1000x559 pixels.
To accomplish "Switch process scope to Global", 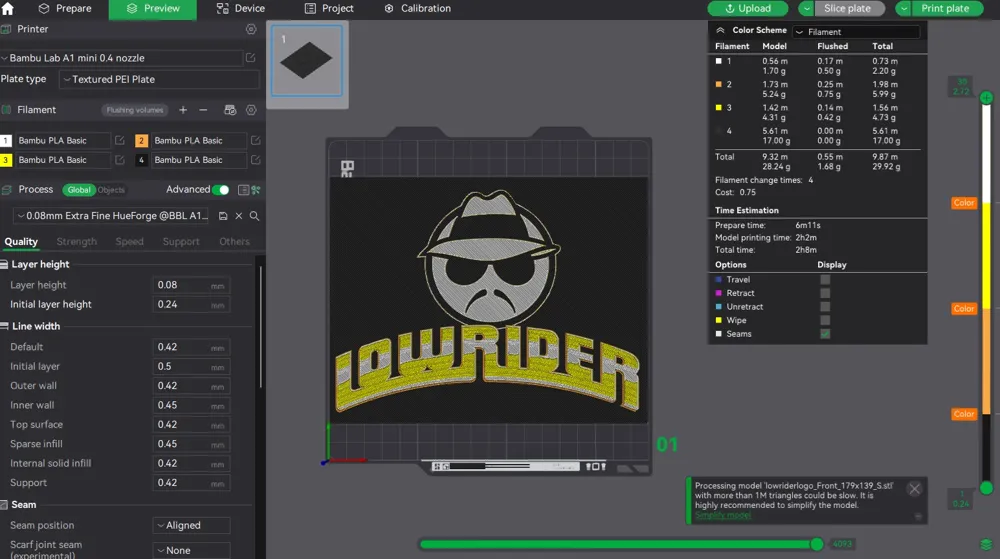I will pos(78,190).
